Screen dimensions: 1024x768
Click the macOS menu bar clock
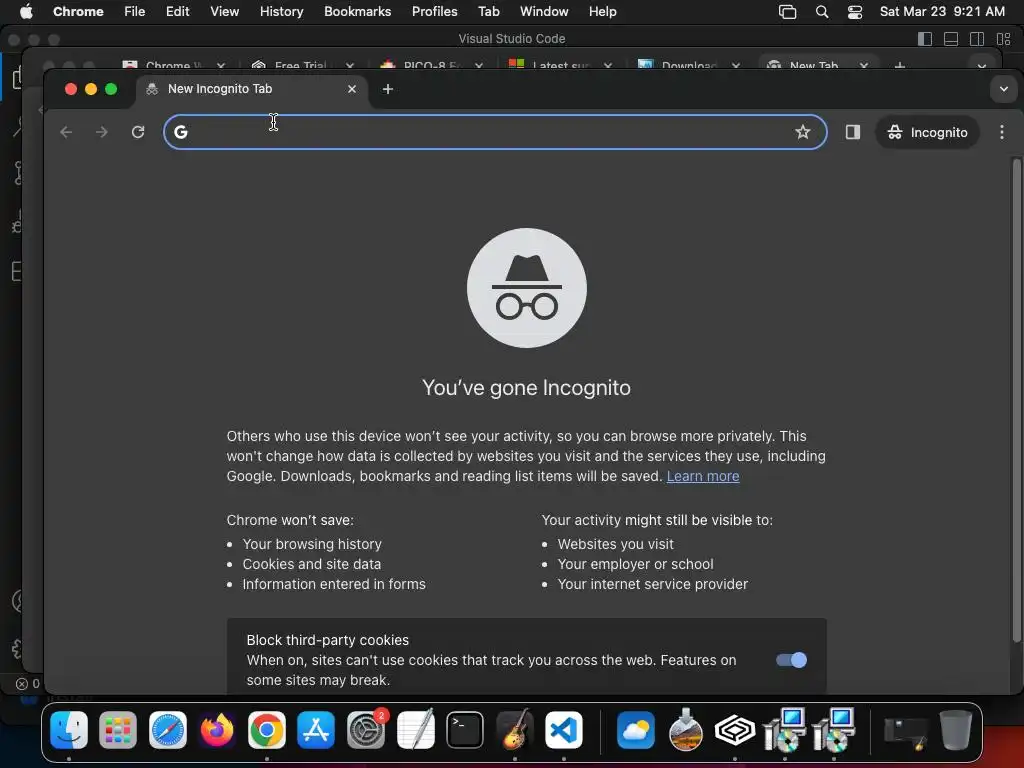(942, 12)
